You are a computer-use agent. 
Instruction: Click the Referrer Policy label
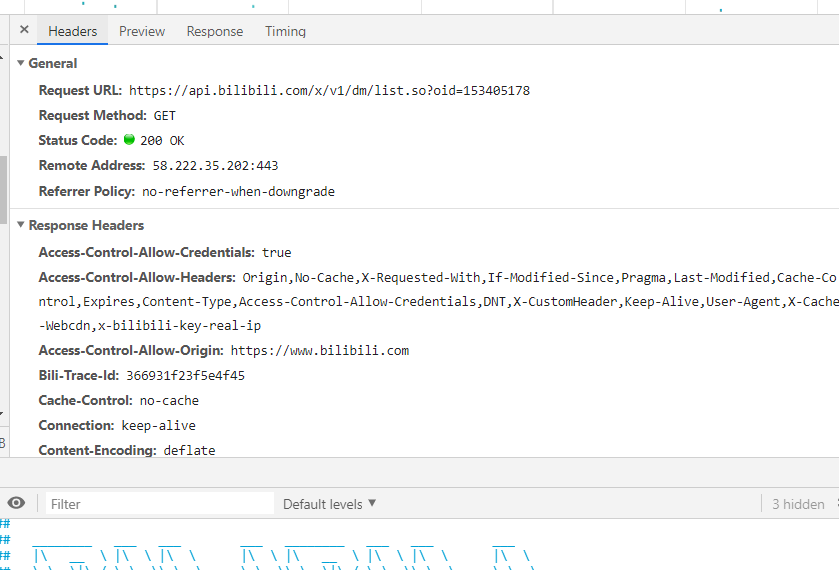coord(87,191)
